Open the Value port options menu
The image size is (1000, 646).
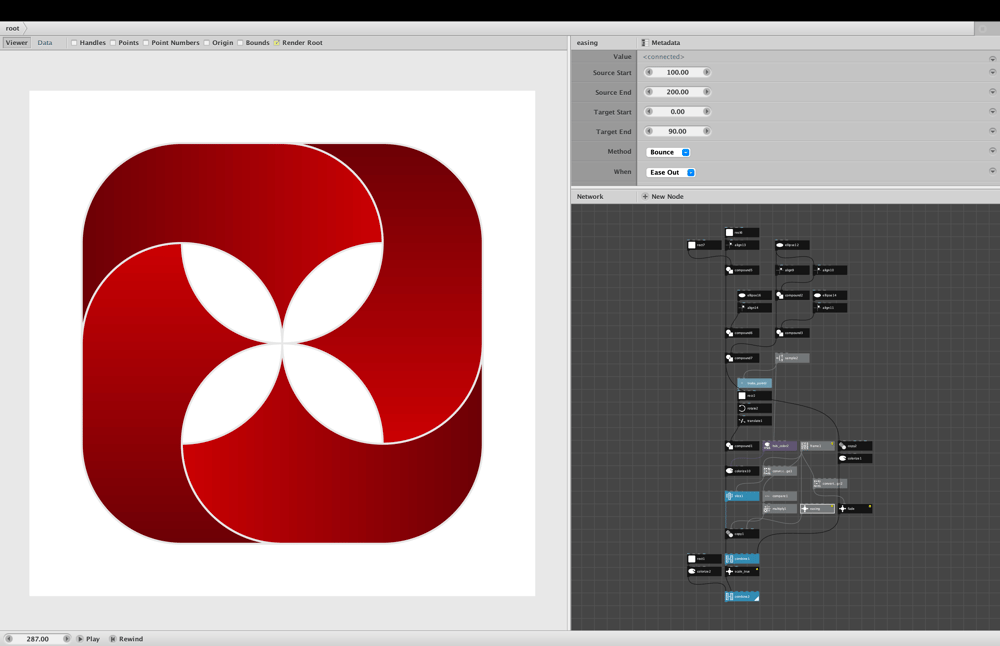click(x=992, y=58)
